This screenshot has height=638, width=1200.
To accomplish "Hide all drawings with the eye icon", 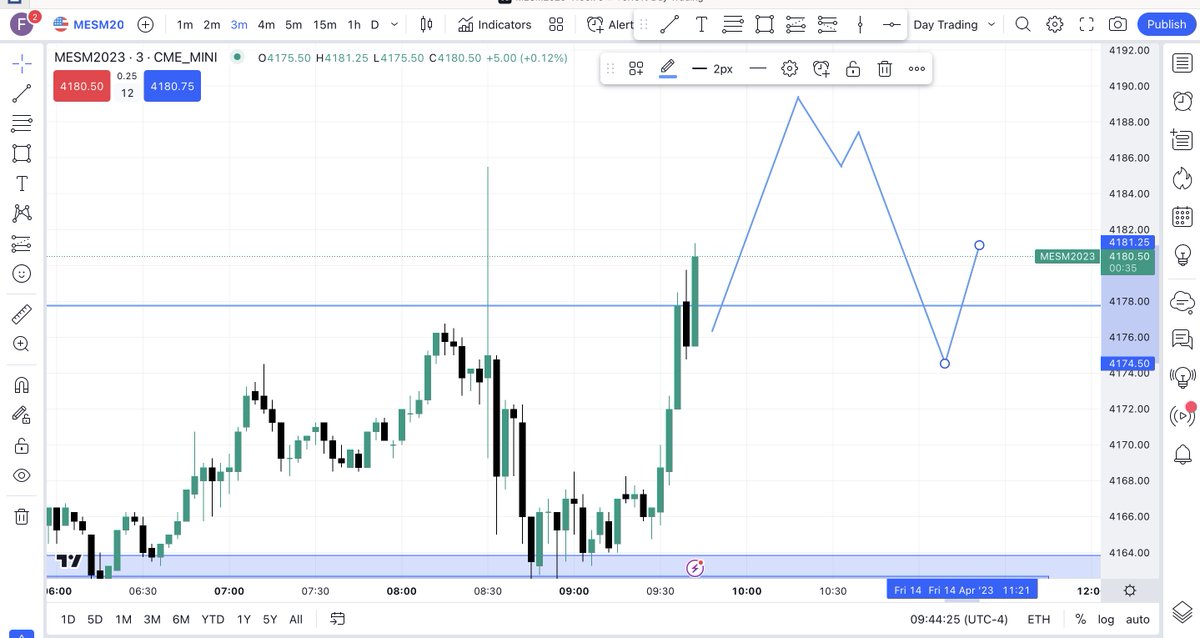I will click(22, 475).
